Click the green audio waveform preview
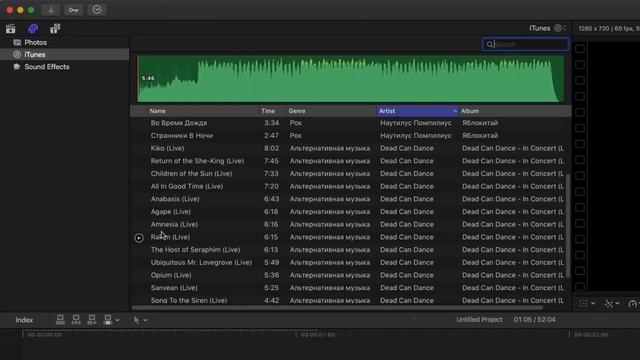Image resolution: width=640 pixels, height=360 pixels. [351, 79]
